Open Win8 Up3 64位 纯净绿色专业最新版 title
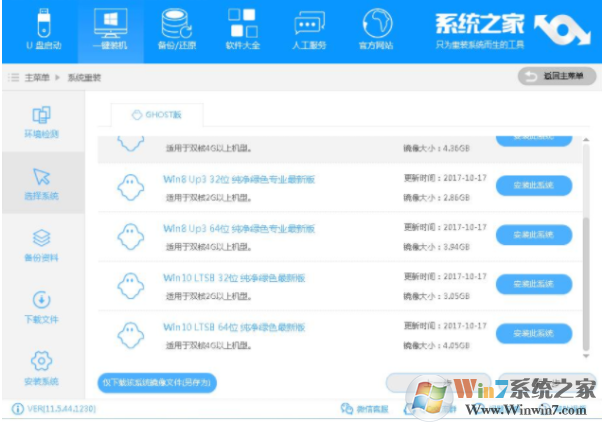Image resolution: width=603 pixels, height=424 pixels. click(x=239, y=228)
